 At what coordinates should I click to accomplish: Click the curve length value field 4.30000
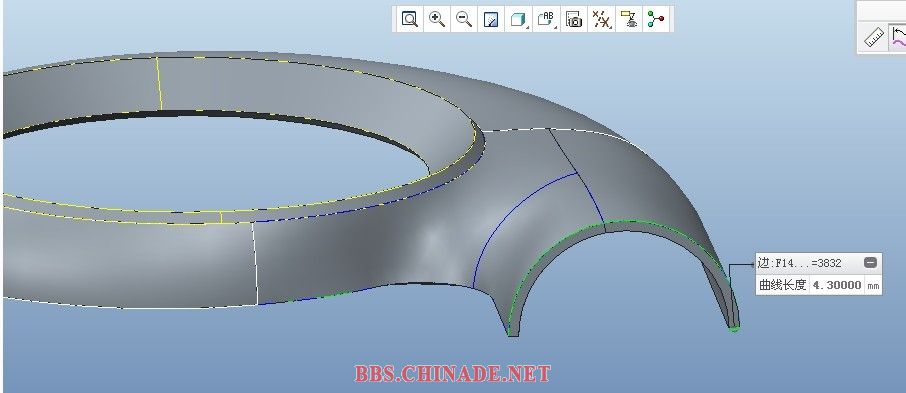point(837,285)
